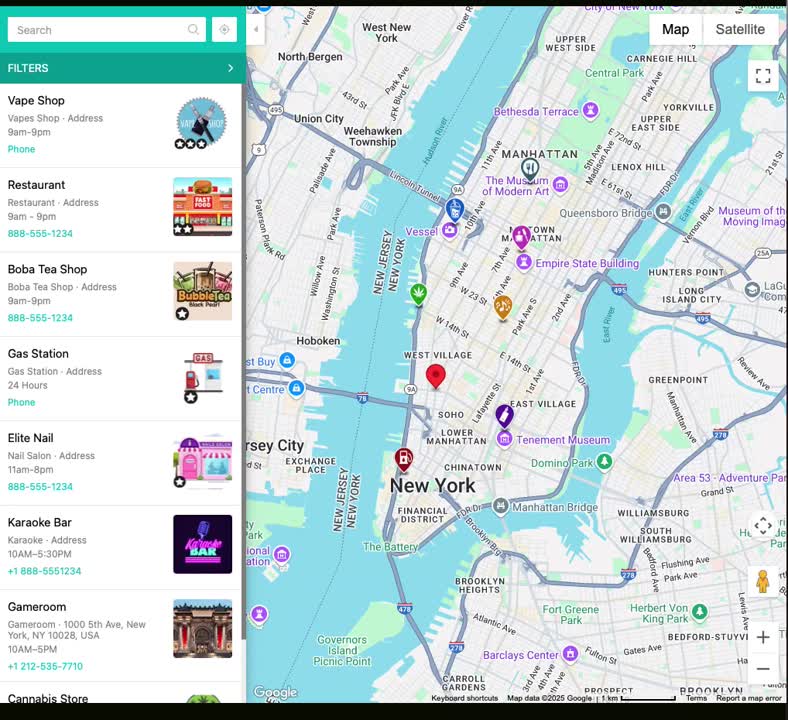
Task: Click the search magnifier icon
Action: click(193, 30)
